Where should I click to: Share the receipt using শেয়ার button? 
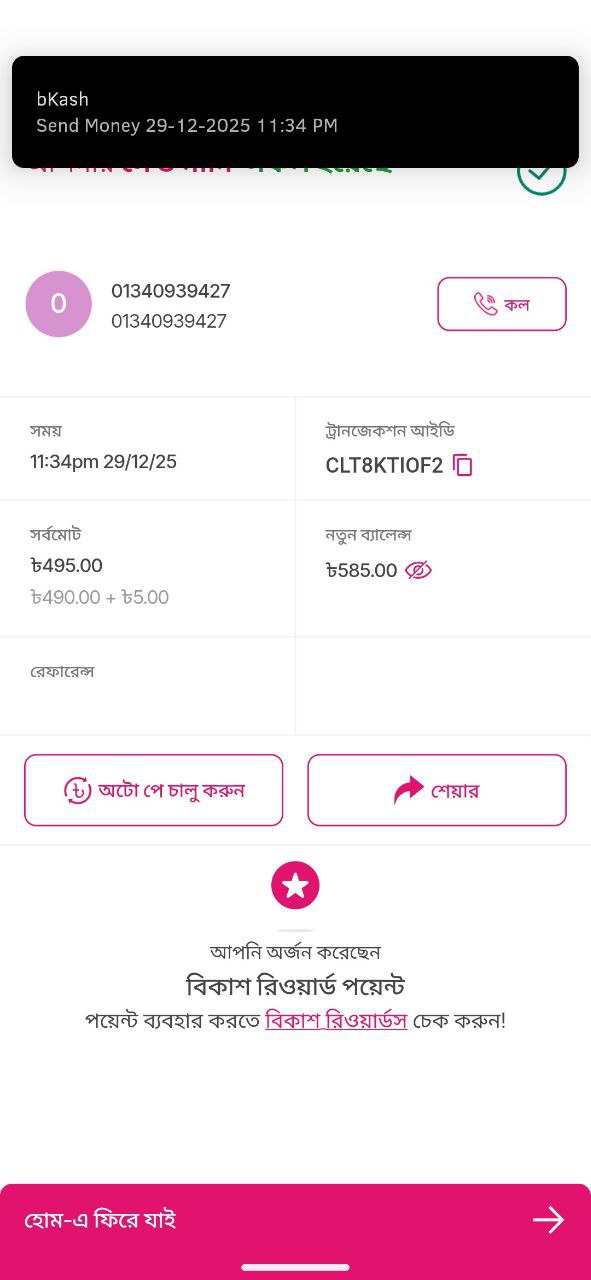tap(436, 789)
